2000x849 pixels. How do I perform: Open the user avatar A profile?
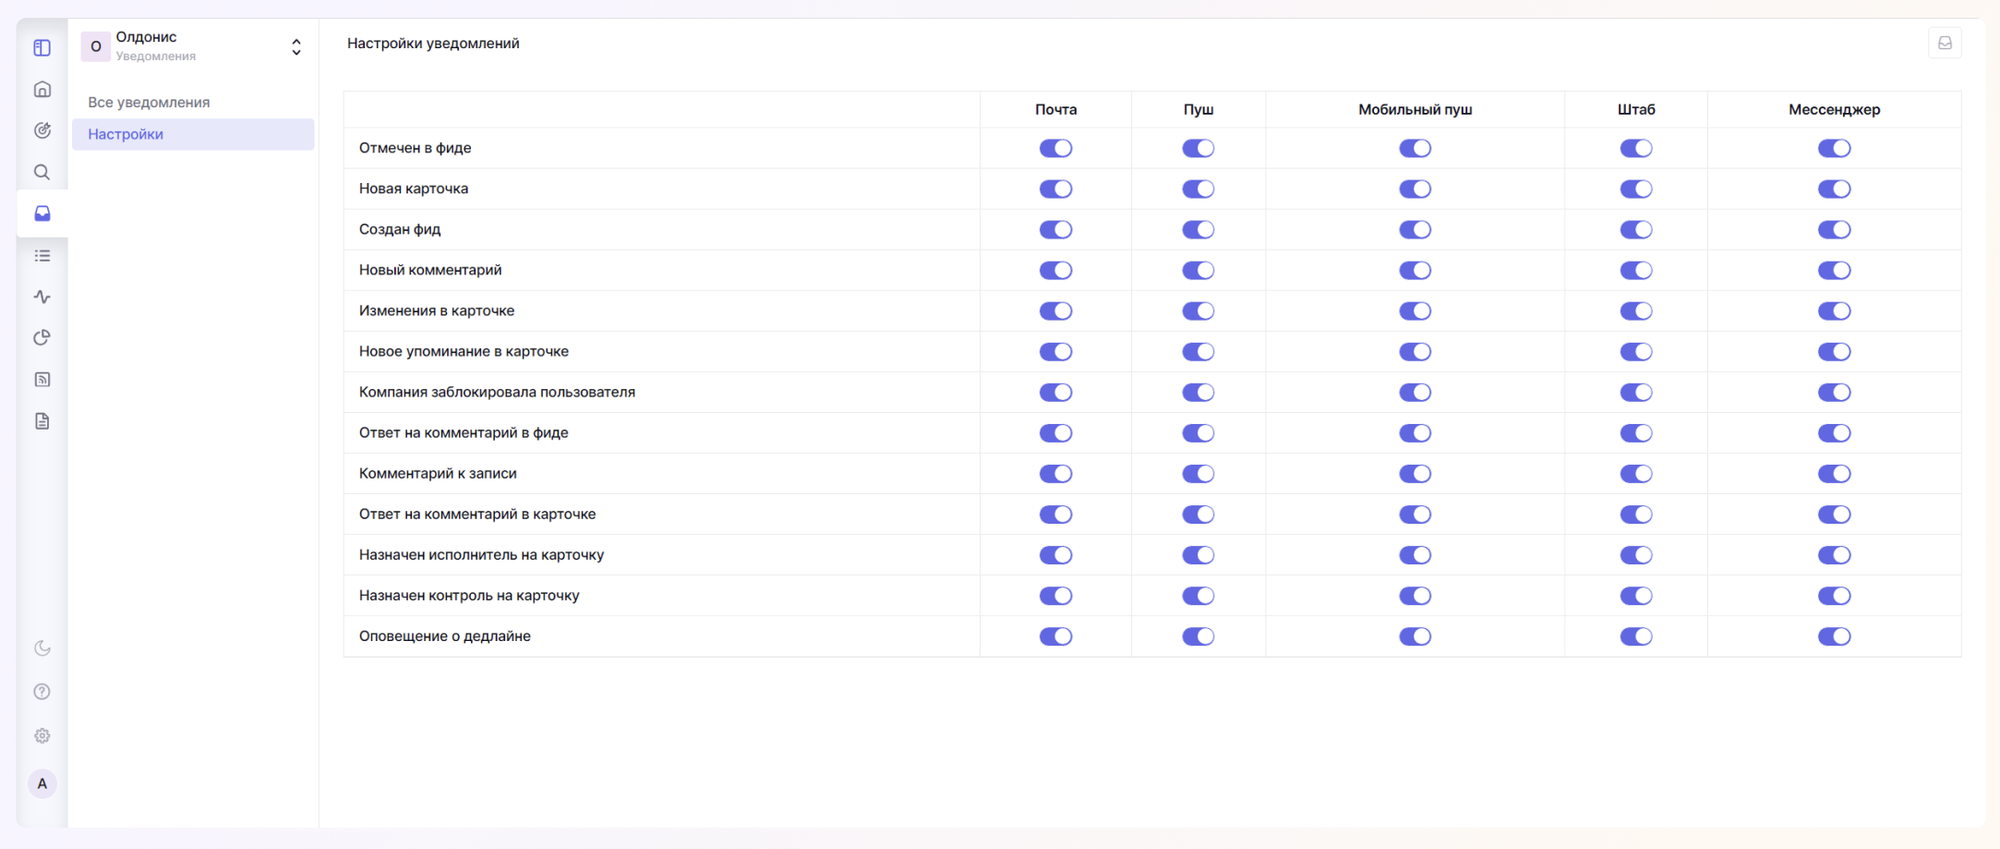pos(42,784)
